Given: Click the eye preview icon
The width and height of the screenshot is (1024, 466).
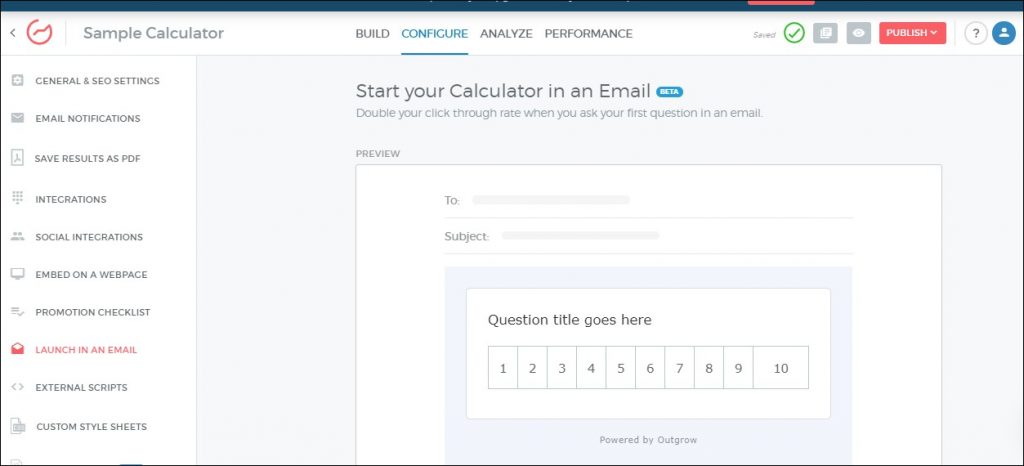Looking at the screenshot, I should [858, 33].
